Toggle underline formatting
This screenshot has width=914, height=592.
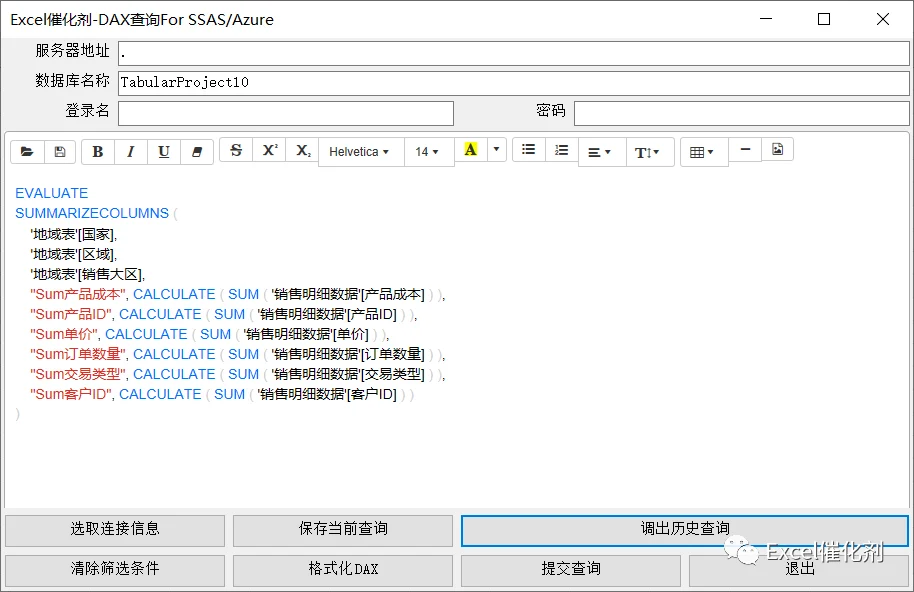(x=164, y=151)
